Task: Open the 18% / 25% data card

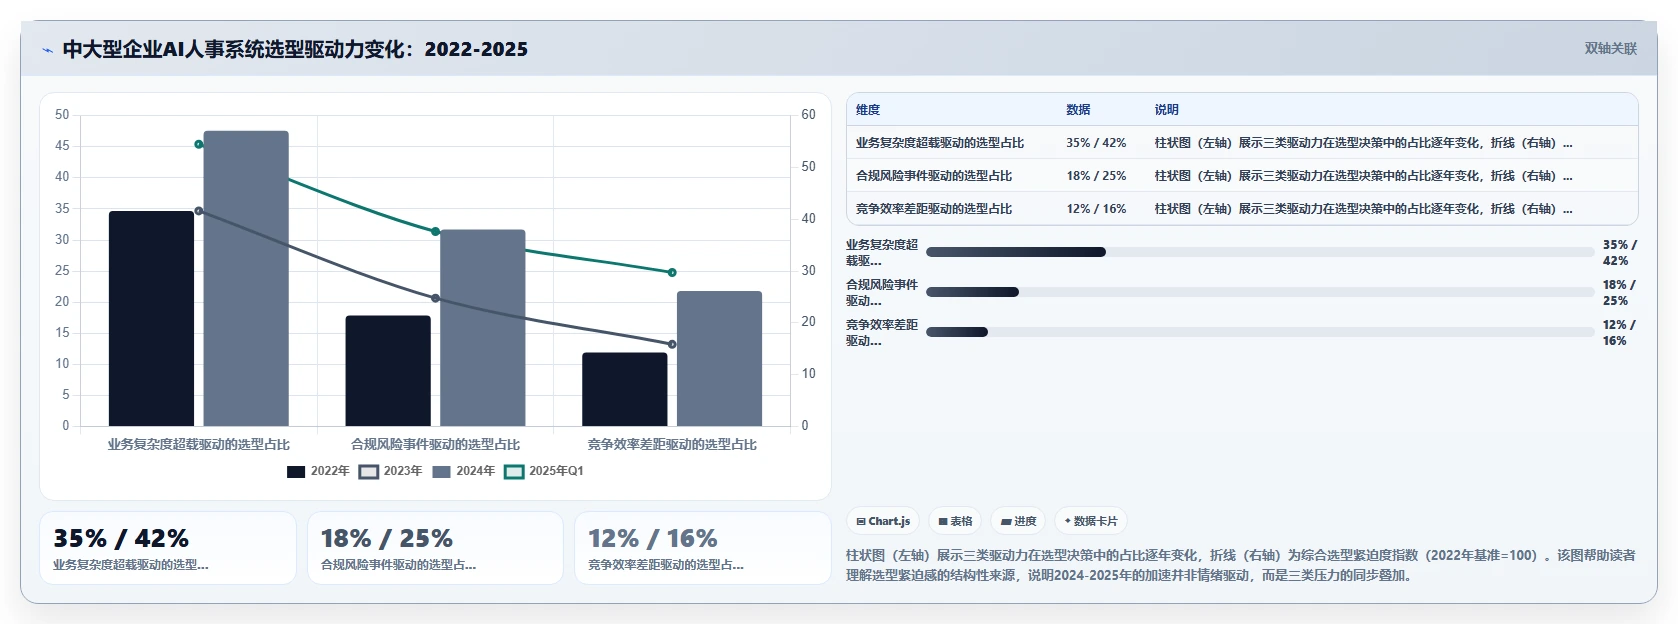Action: tap(435, 548)
